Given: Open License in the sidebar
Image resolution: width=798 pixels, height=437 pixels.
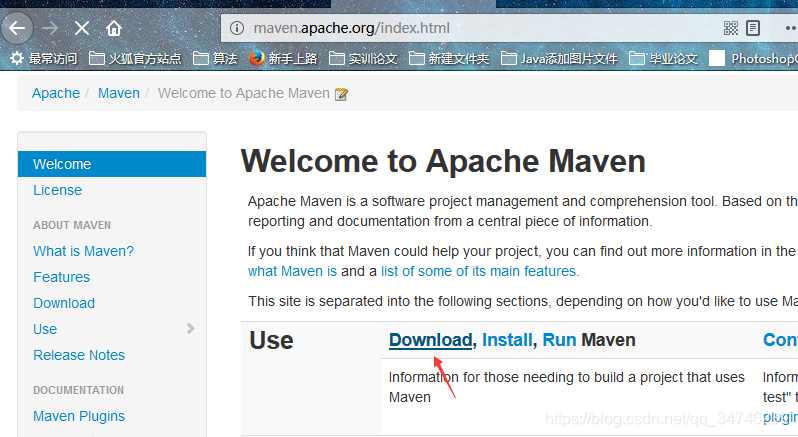Looking at the screenshot, I should click(x=58, y=190).
